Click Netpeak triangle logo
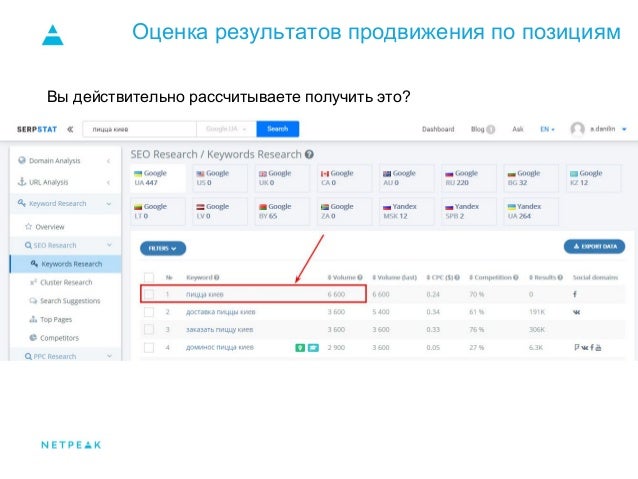 53,35
